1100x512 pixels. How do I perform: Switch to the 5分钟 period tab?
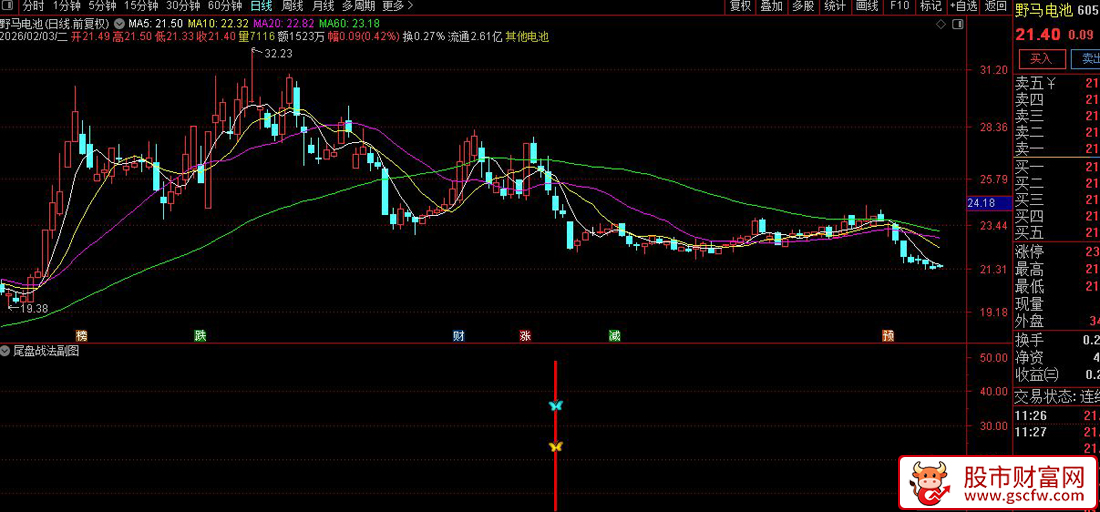click(103, 6)
